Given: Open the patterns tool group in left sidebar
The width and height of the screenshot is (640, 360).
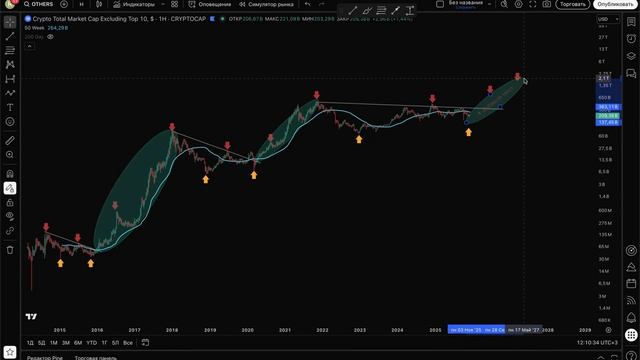Looking at the screenshot, I should [10, 64].
